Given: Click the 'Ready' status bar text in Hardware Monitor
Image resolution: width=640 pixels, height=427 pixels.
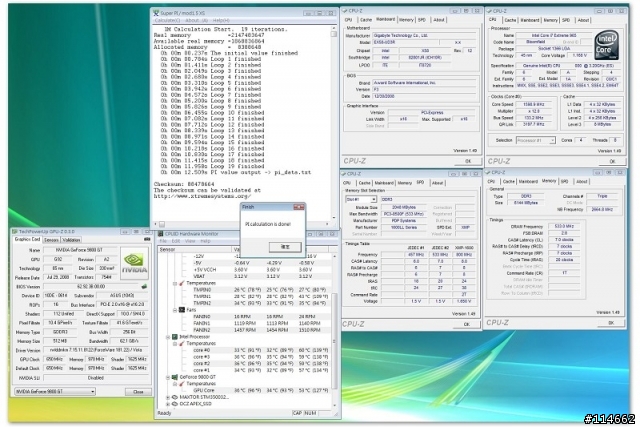Looking at the screenshot, I should 164,413.
